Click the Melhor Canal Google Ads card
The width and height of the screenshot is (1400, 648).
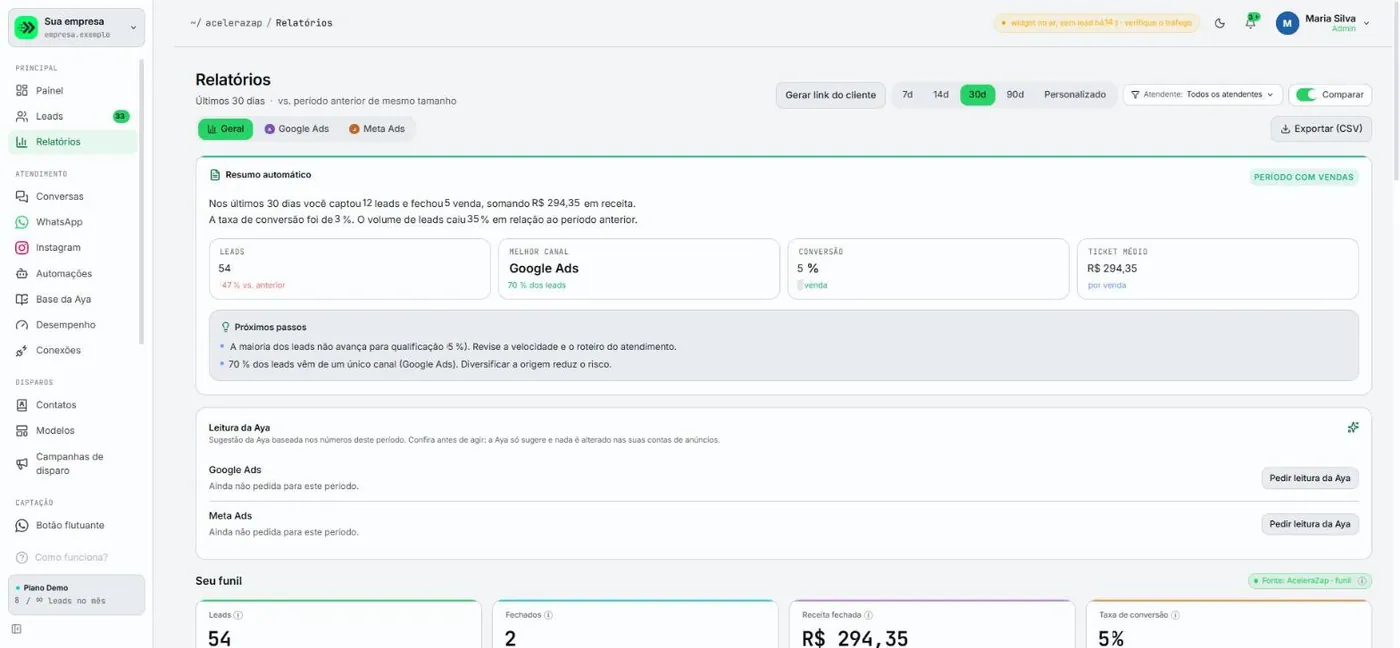(639, 268)
